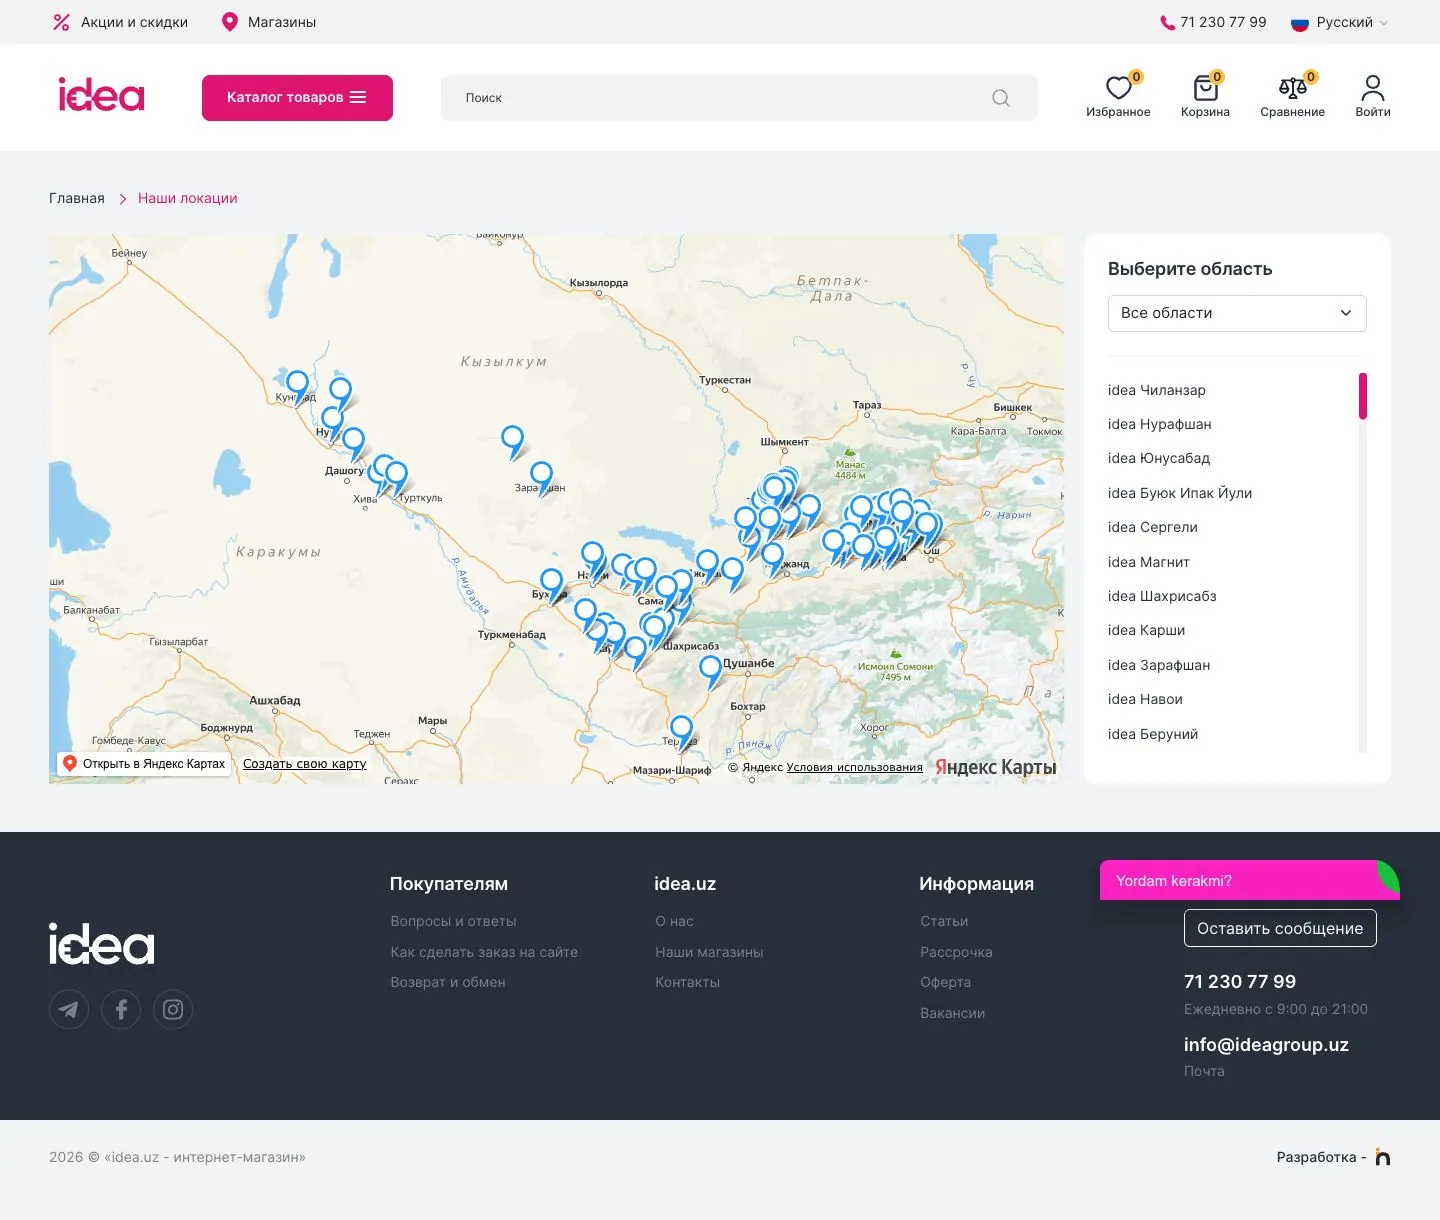Image resolution: width=1440 pixels, height=1220 pixels.
Task: Open the Instagram icon in footer
Action: pyautogui.click(x=173, y=1009)
